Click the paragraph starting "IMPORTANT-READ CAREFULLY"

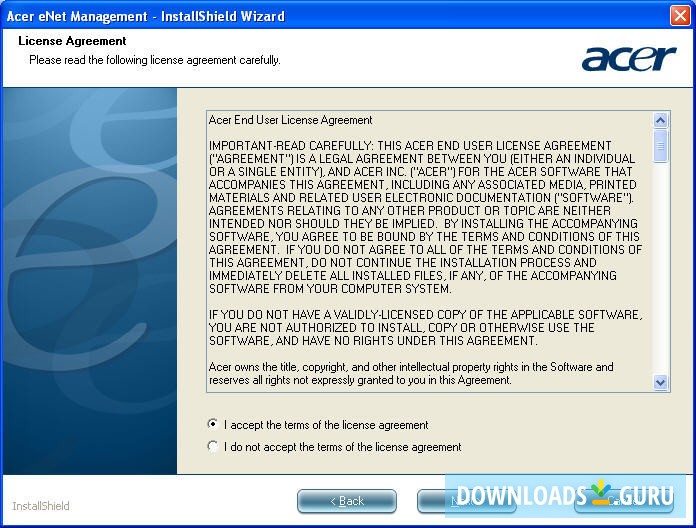click(425, 217)
